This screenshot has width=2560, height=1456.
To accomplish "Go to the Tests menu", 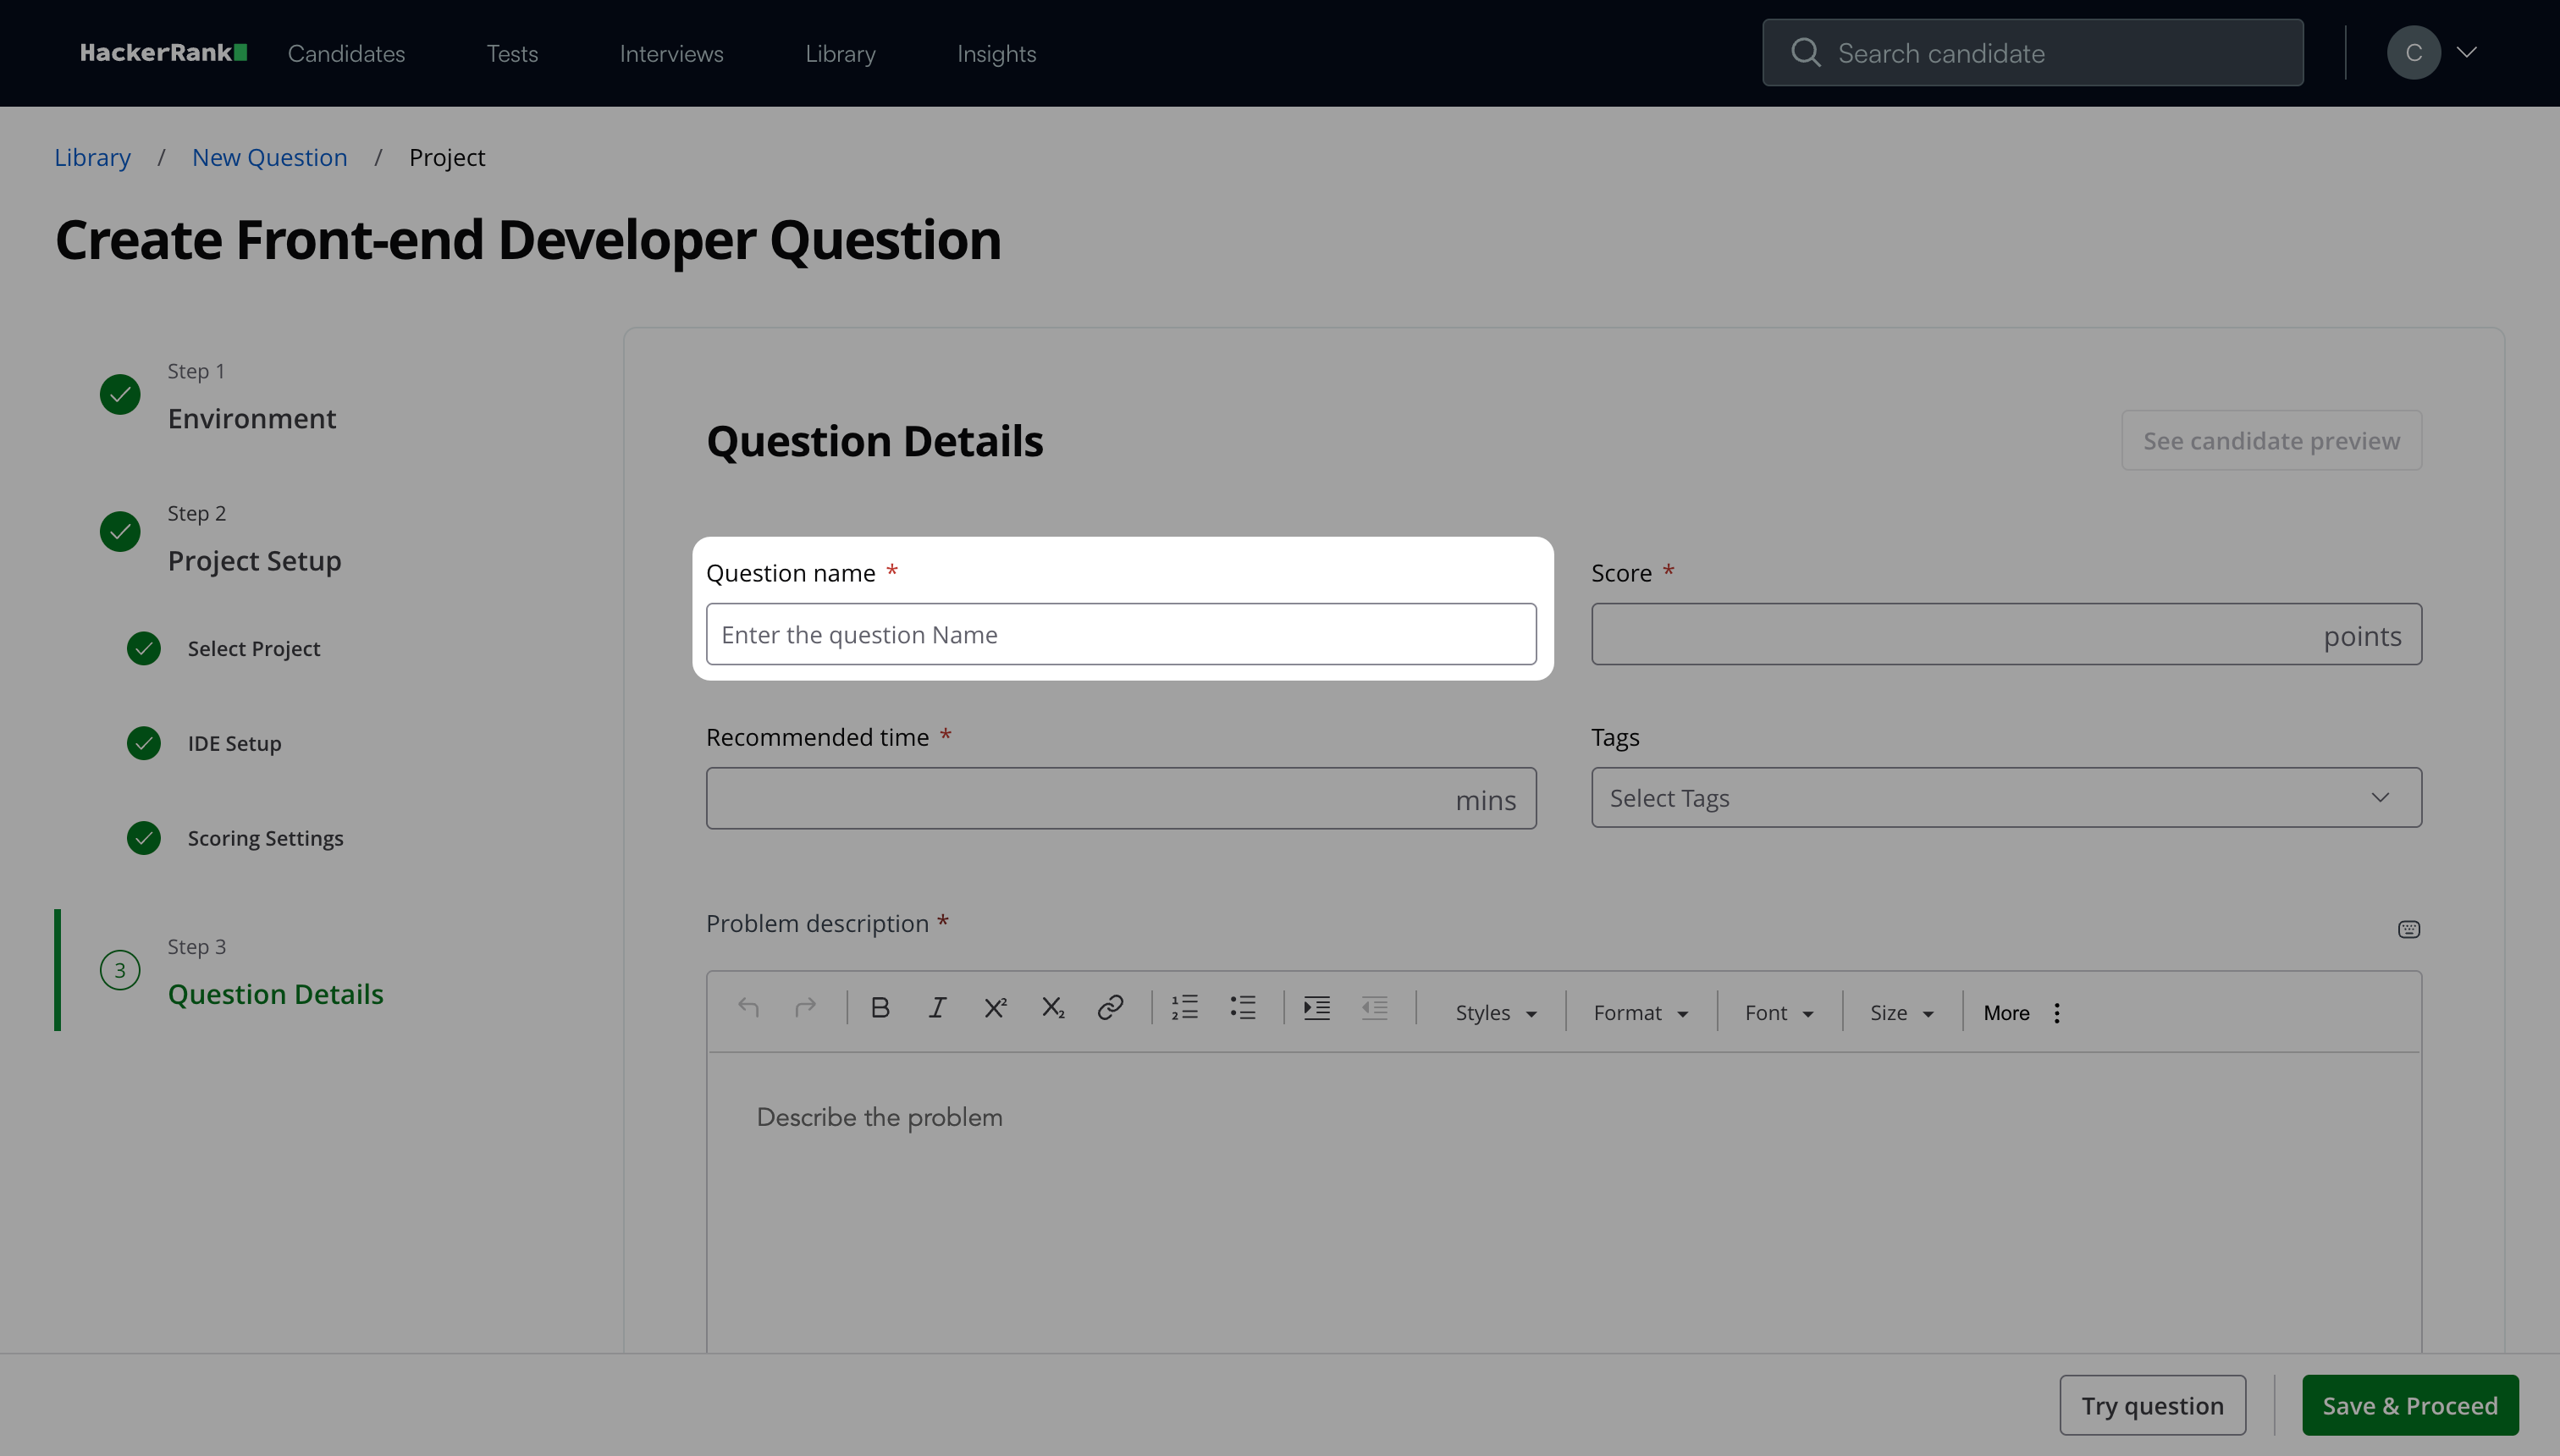I will pyautogui.click(x=512, y=54).
